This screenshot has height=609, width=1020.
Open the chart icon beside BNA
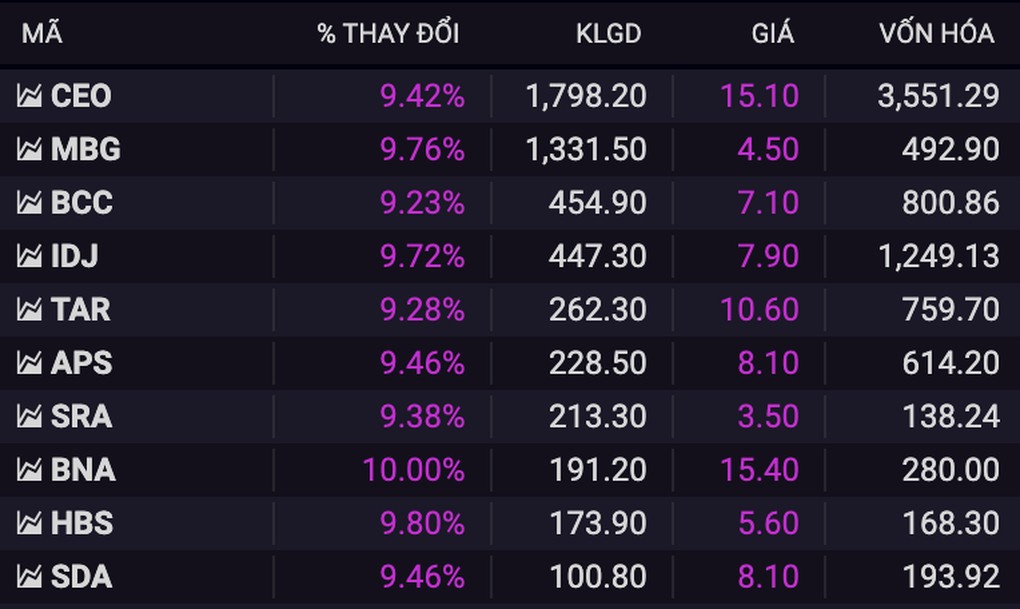point(29,471)
